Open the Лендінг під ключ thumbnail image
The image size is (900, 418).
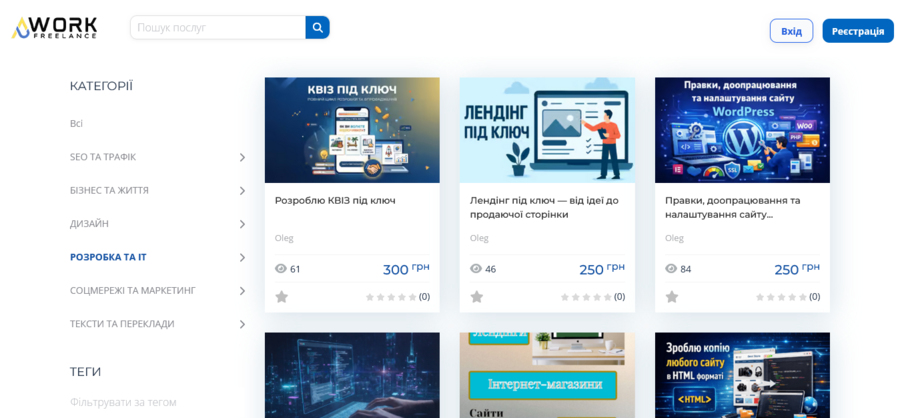(x=547, y=130)
